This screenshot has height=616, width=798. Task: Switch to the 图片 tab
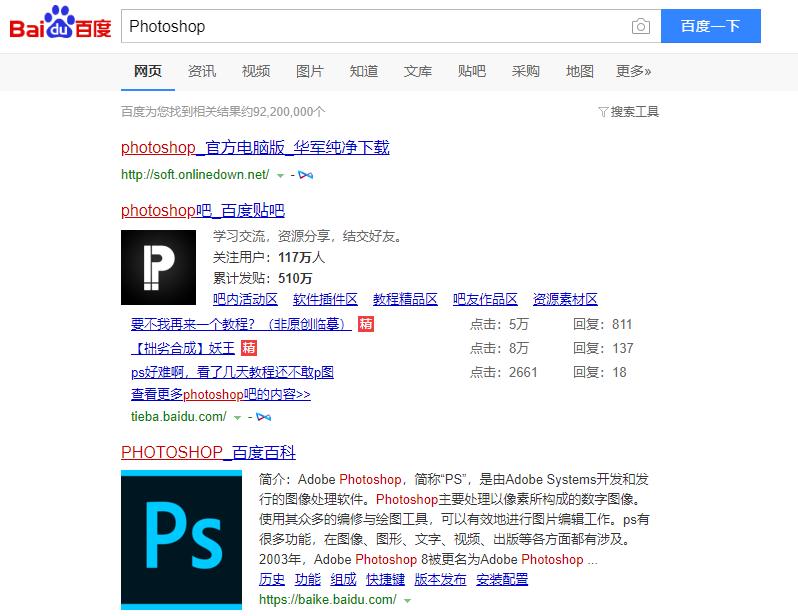[x=310, y=71]
